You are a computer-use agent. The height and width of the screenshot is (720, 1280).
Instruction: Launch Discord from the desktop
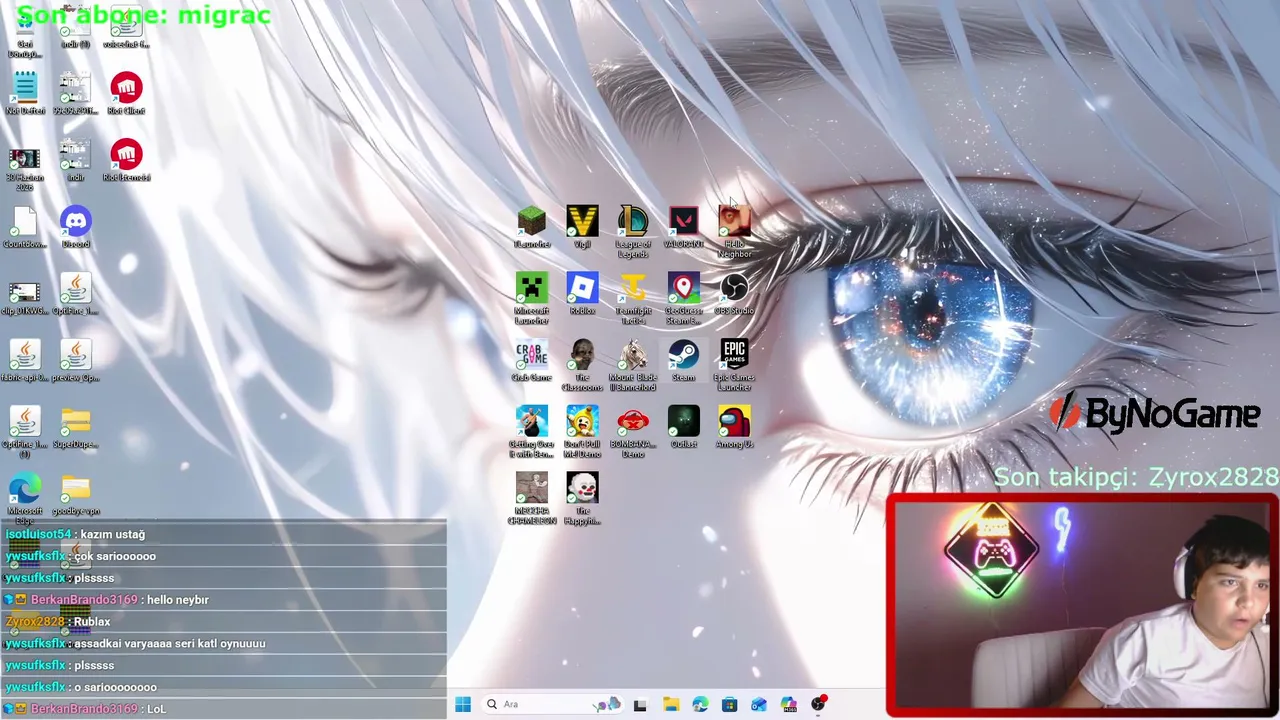point(76,222)
